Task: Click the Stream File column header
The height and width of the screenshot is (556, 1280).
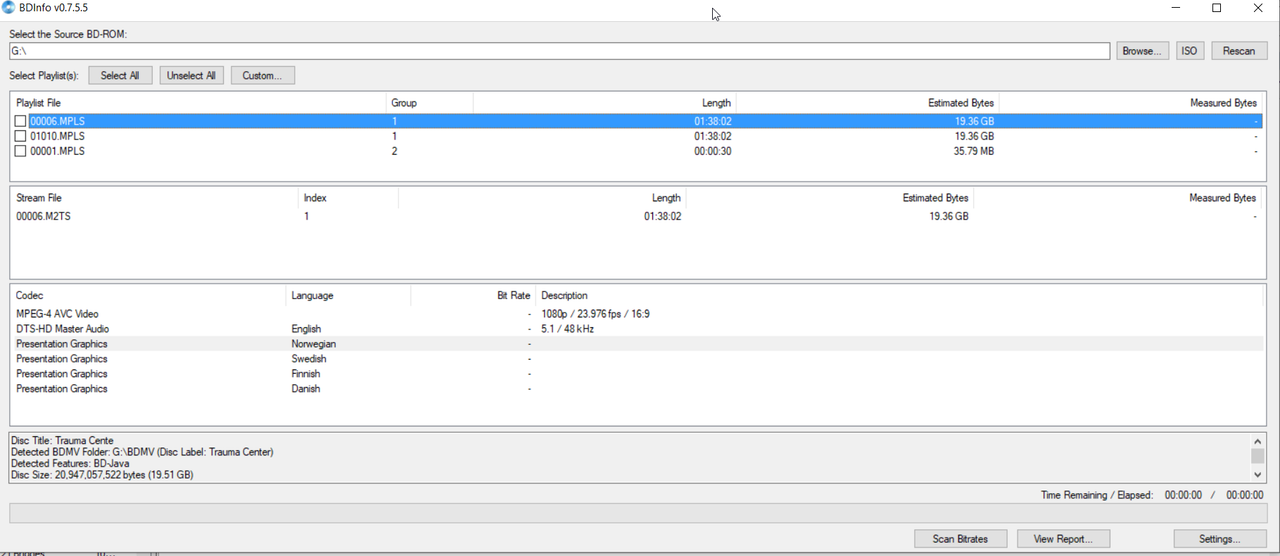Action: [x=154, y=198]
